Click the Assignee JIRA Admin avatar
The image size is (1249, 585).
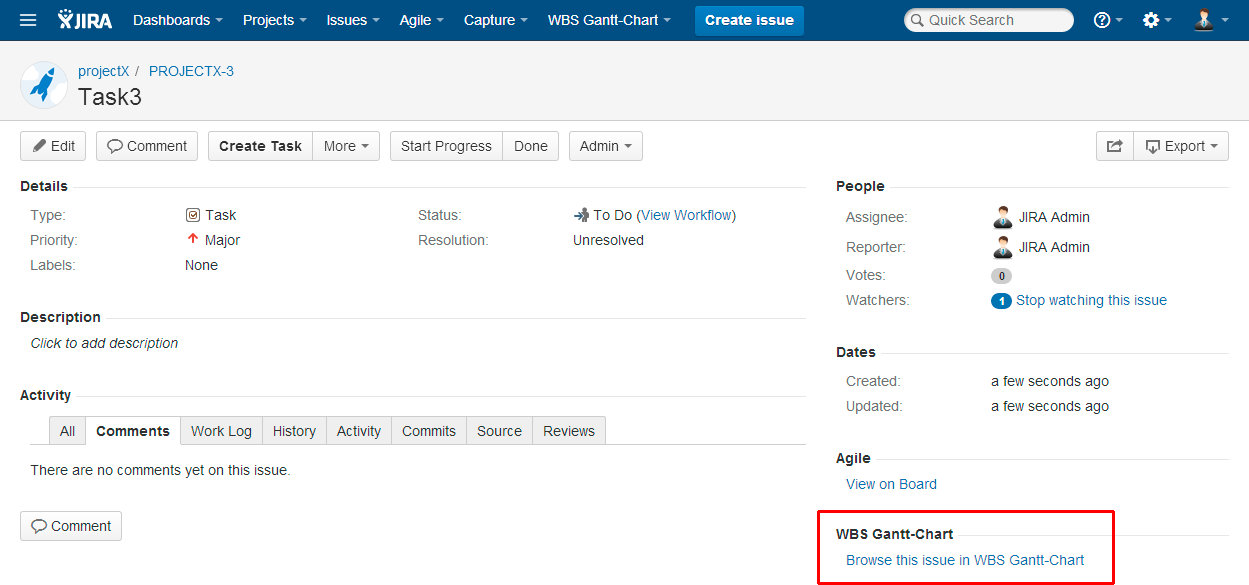[x=1002, y=217]
